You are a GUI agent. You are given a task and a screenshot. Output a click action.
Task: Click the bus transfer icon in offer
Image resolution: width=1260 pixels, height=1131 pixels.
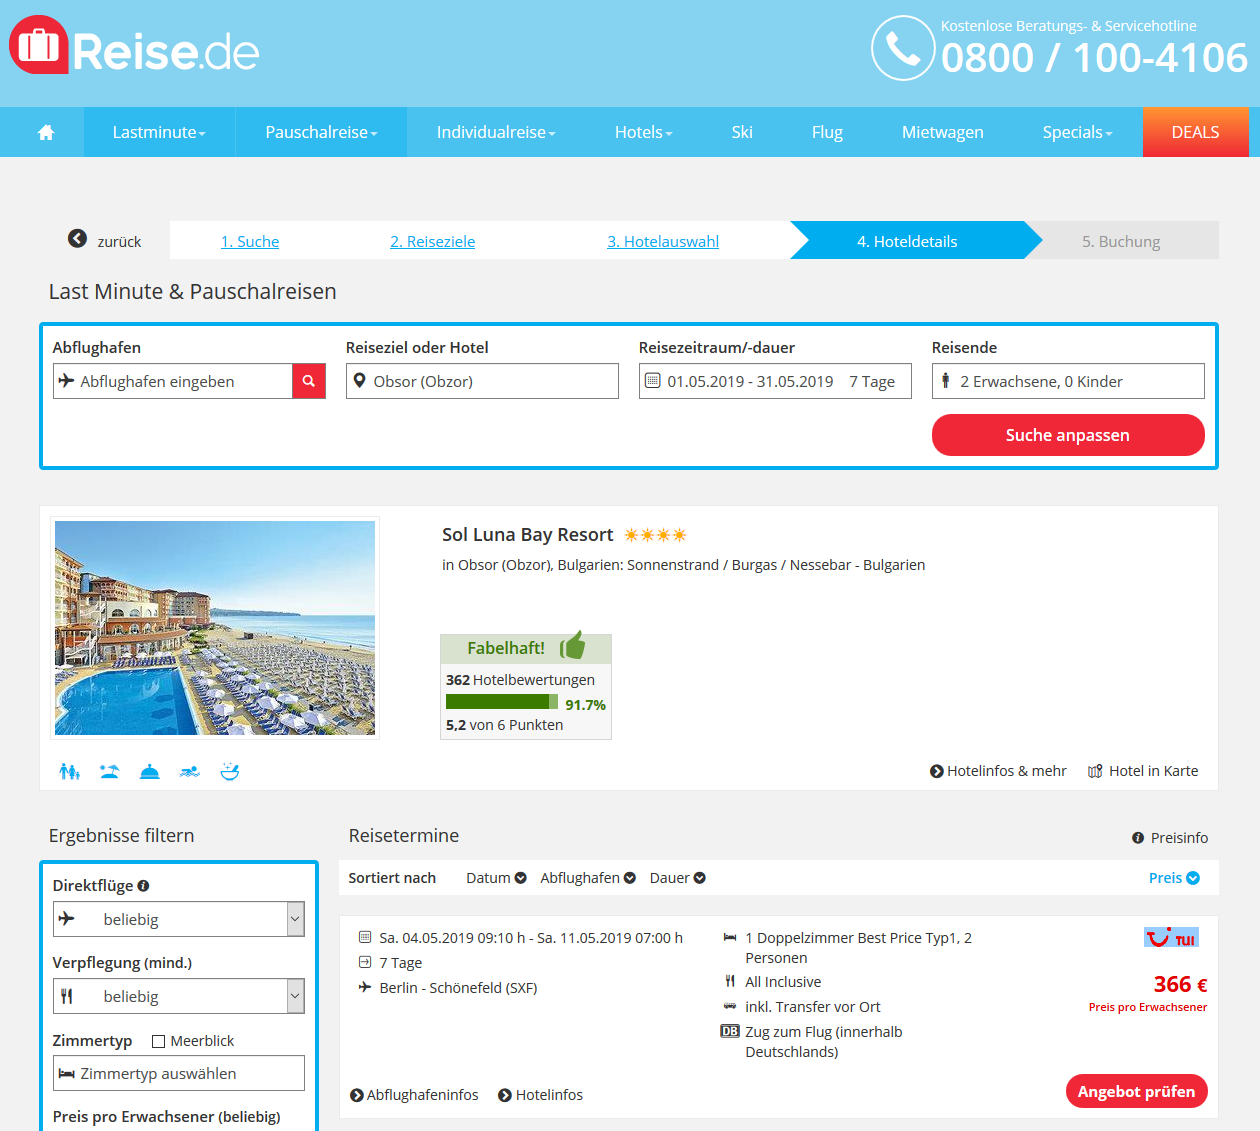pyautogui.click(x=730, y=1006)
